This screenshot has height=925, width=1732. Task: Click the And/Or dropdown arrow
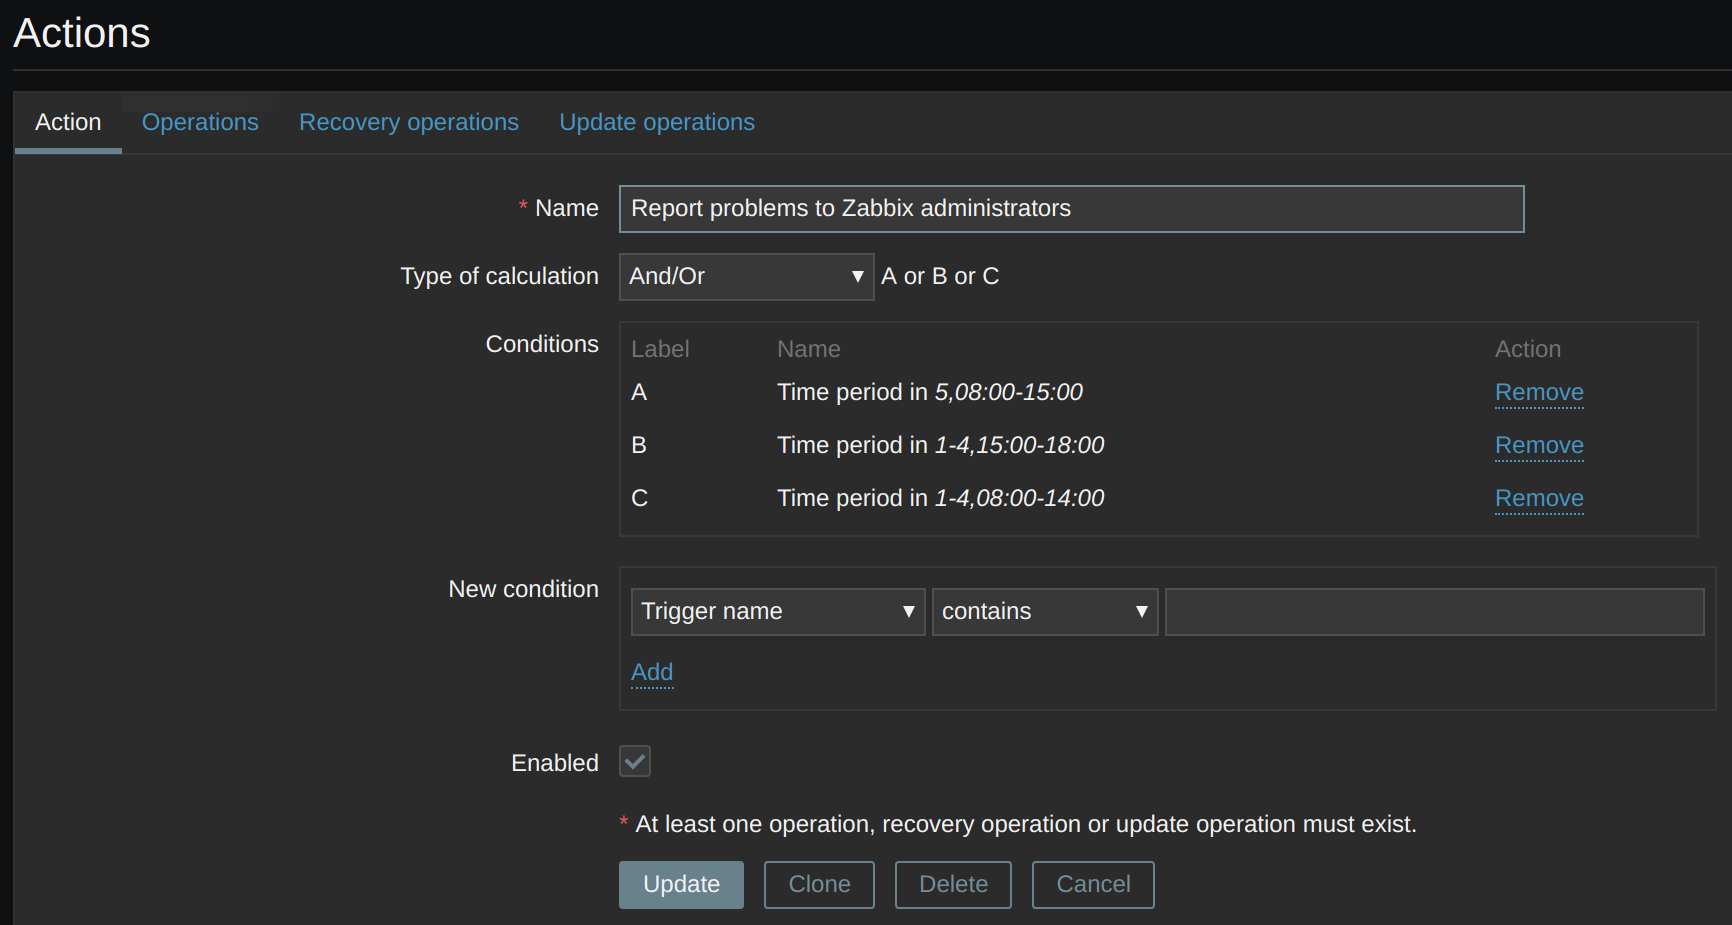click(857, 277)
